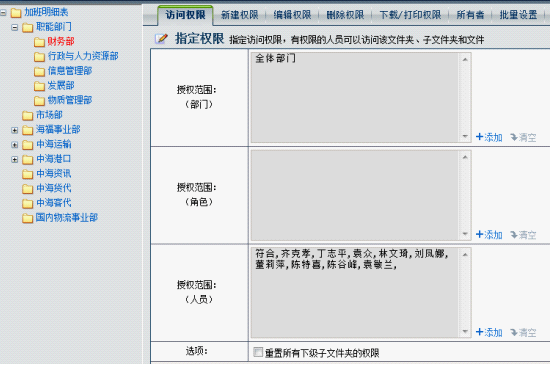Screen dimensions: 550x365
Task: Click the 人员 box scroll down arrow
Action: tap(465, 331)
